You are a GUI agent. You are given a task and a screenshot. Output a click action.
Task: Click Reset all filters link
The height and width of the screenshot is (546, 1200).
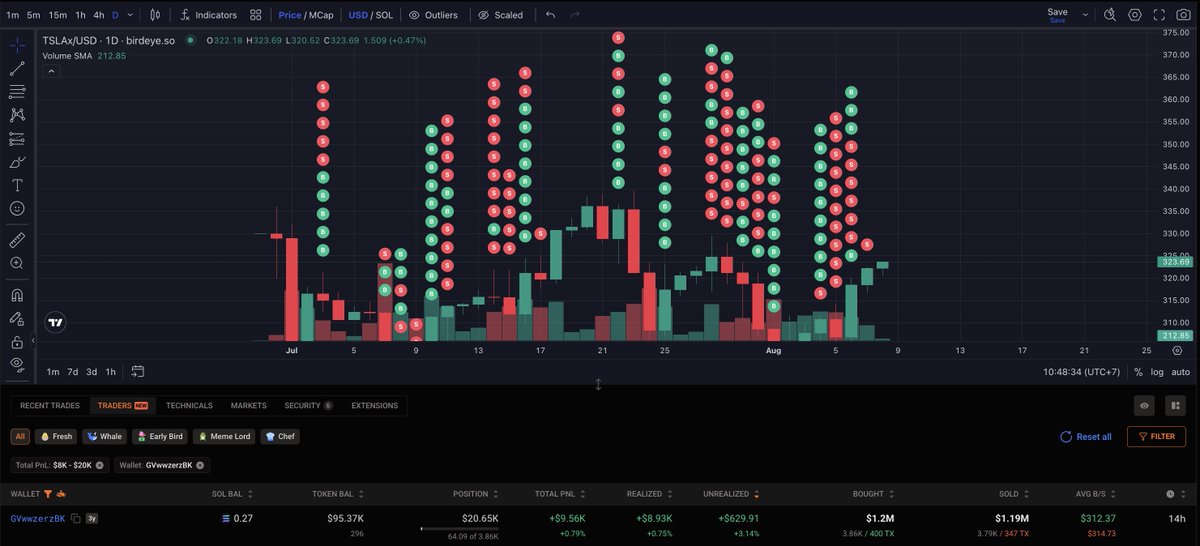(x=1086, y=437)
